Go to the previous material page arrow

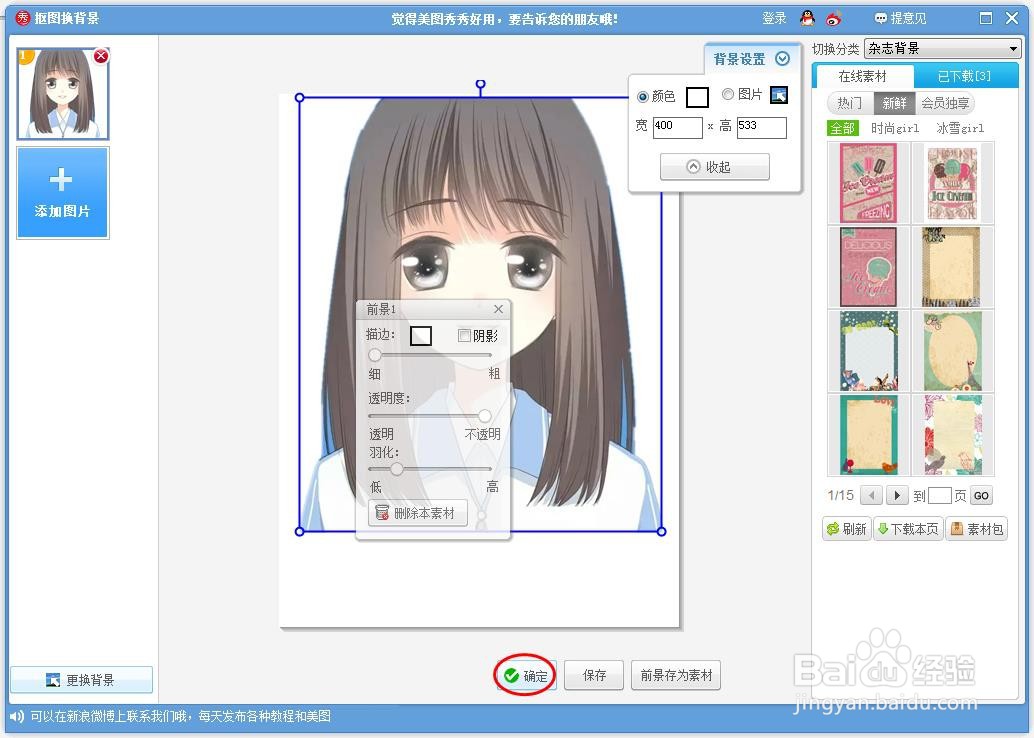pyautogui.click(x=871, y=495)
